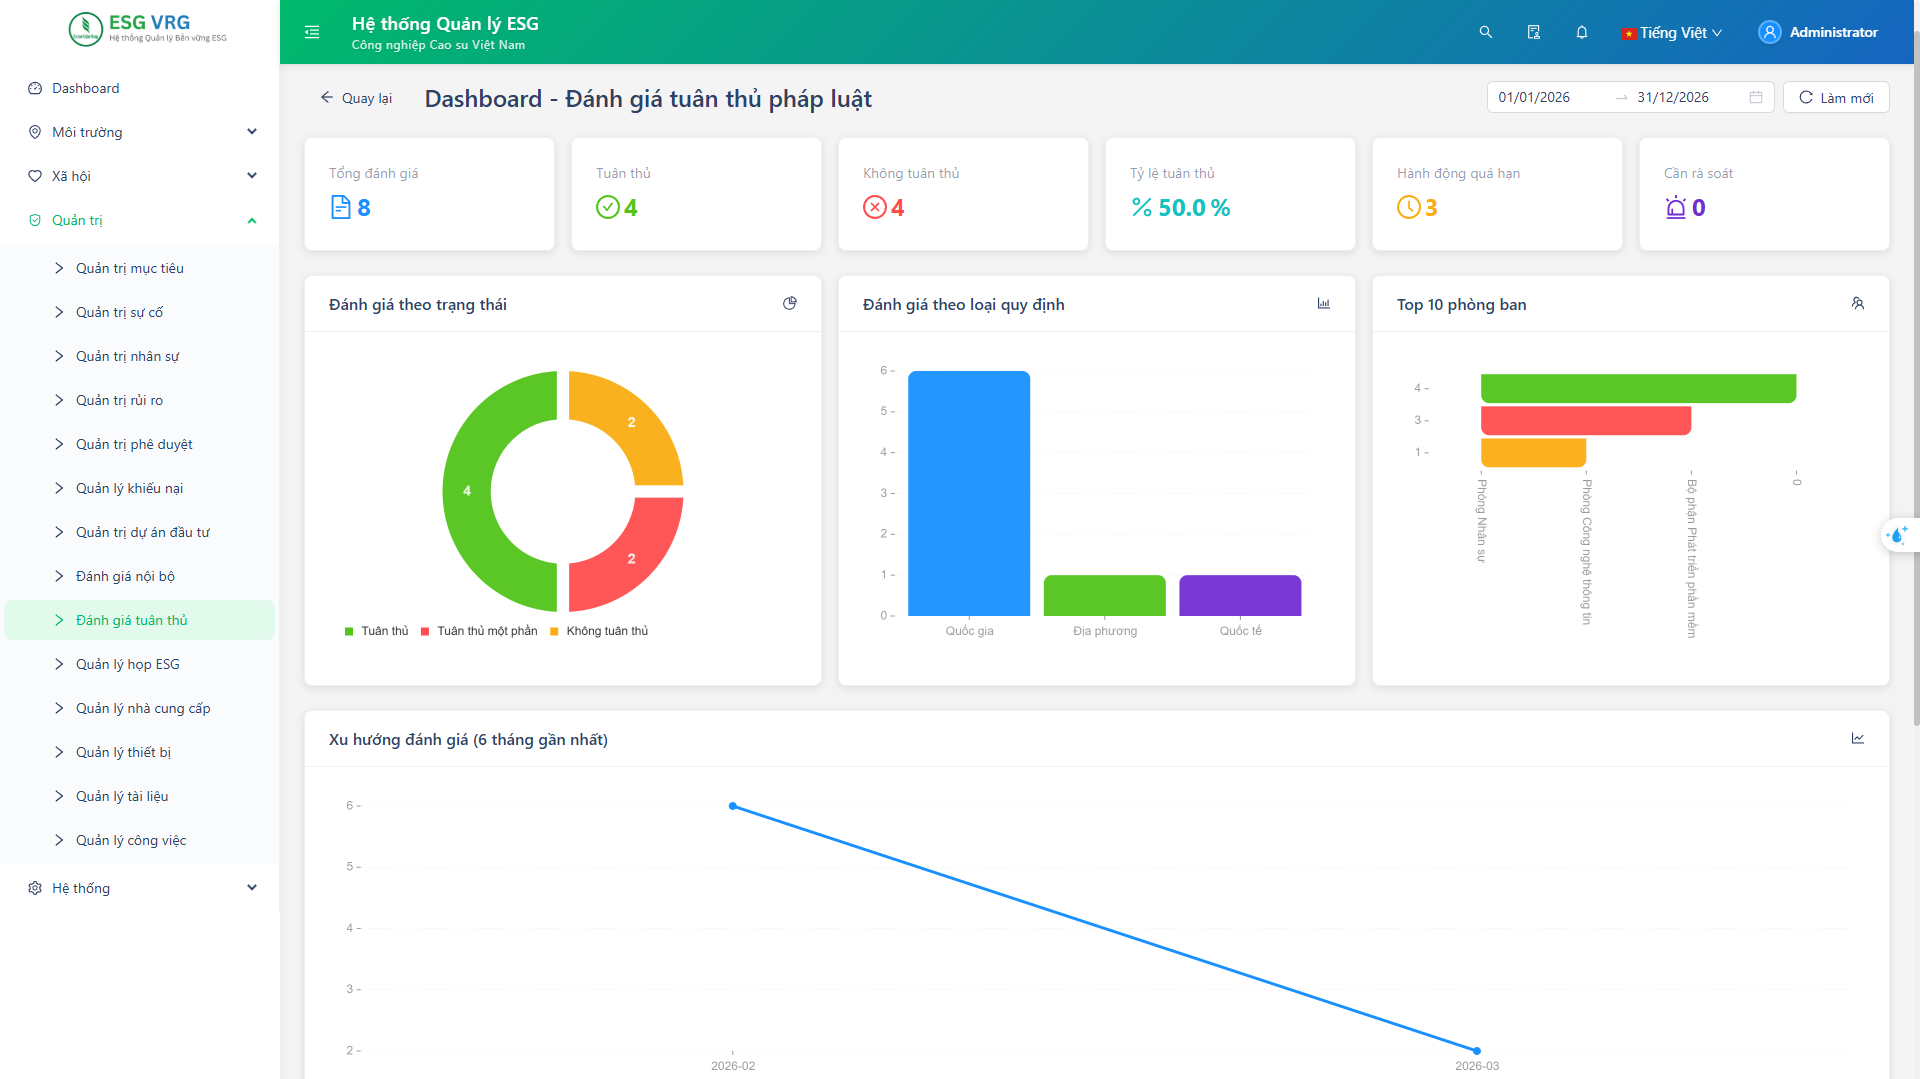Open Quản lý công việc menu item

[x=139, y=840]
